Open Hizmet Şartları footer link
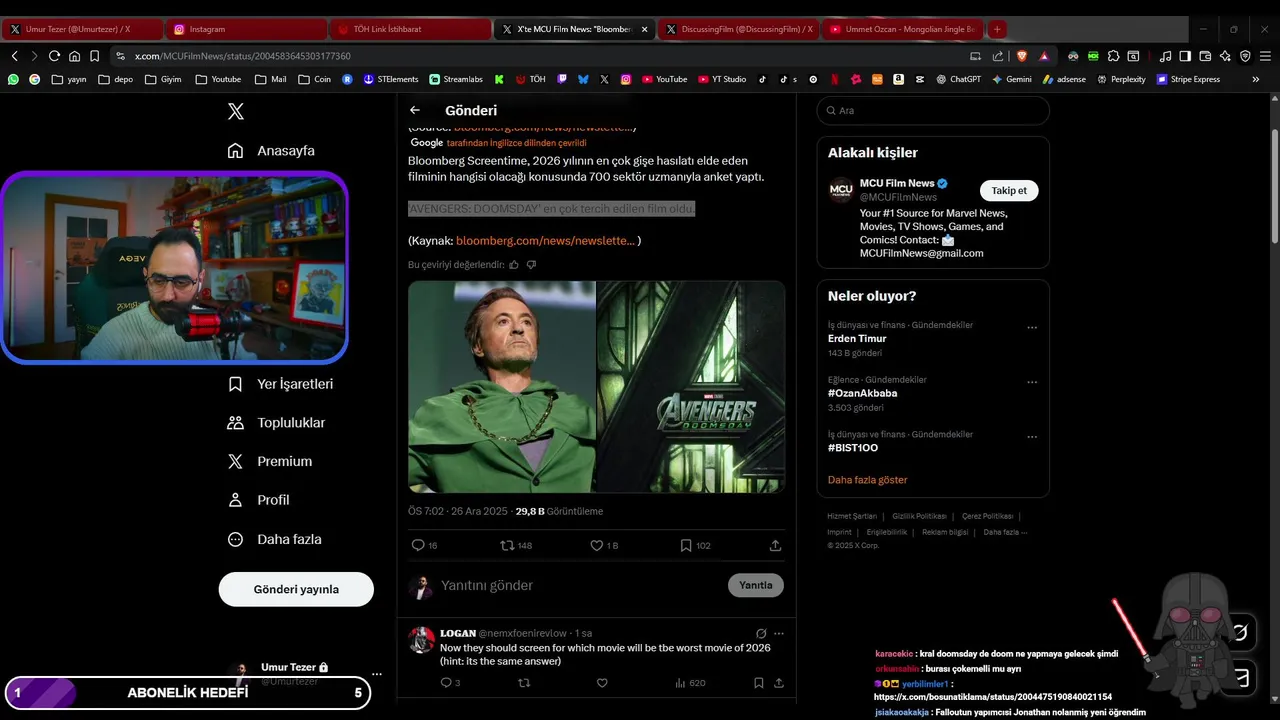Image resolution: width=1280 pixels, height=720 pixels. pyautogui.click(x=852, y=516)
